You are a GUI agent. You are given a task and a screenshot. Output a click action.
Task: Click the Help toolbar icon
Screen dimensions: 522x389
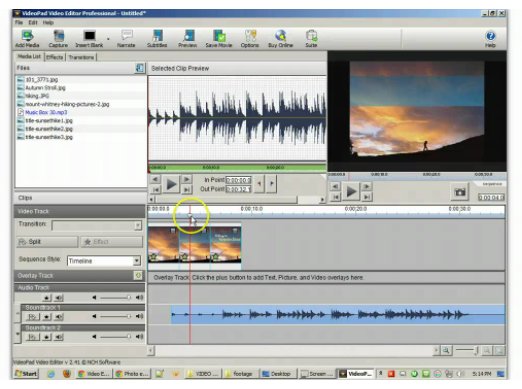(490, 39)
